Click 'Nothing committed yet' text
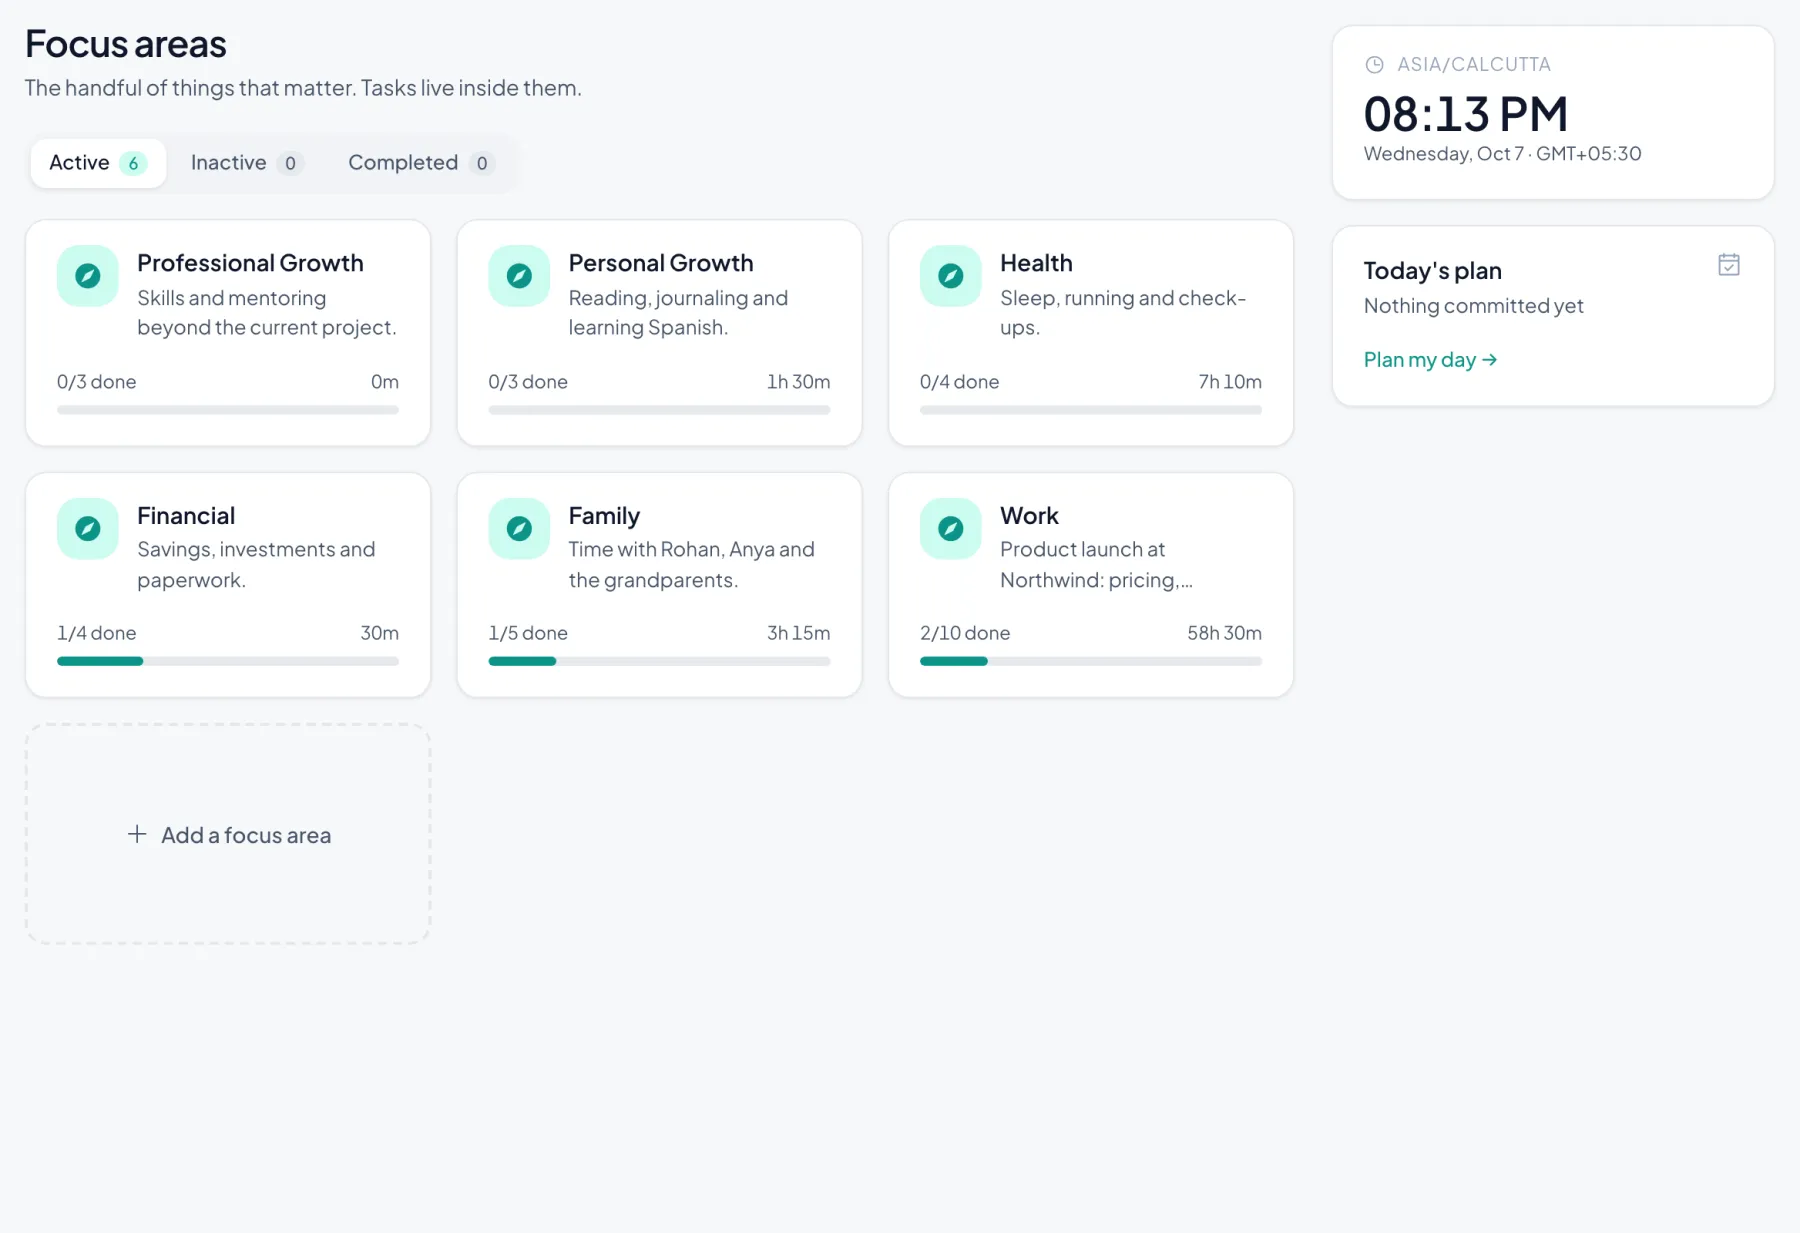 pyautogui.click(x=1474, y=306)
